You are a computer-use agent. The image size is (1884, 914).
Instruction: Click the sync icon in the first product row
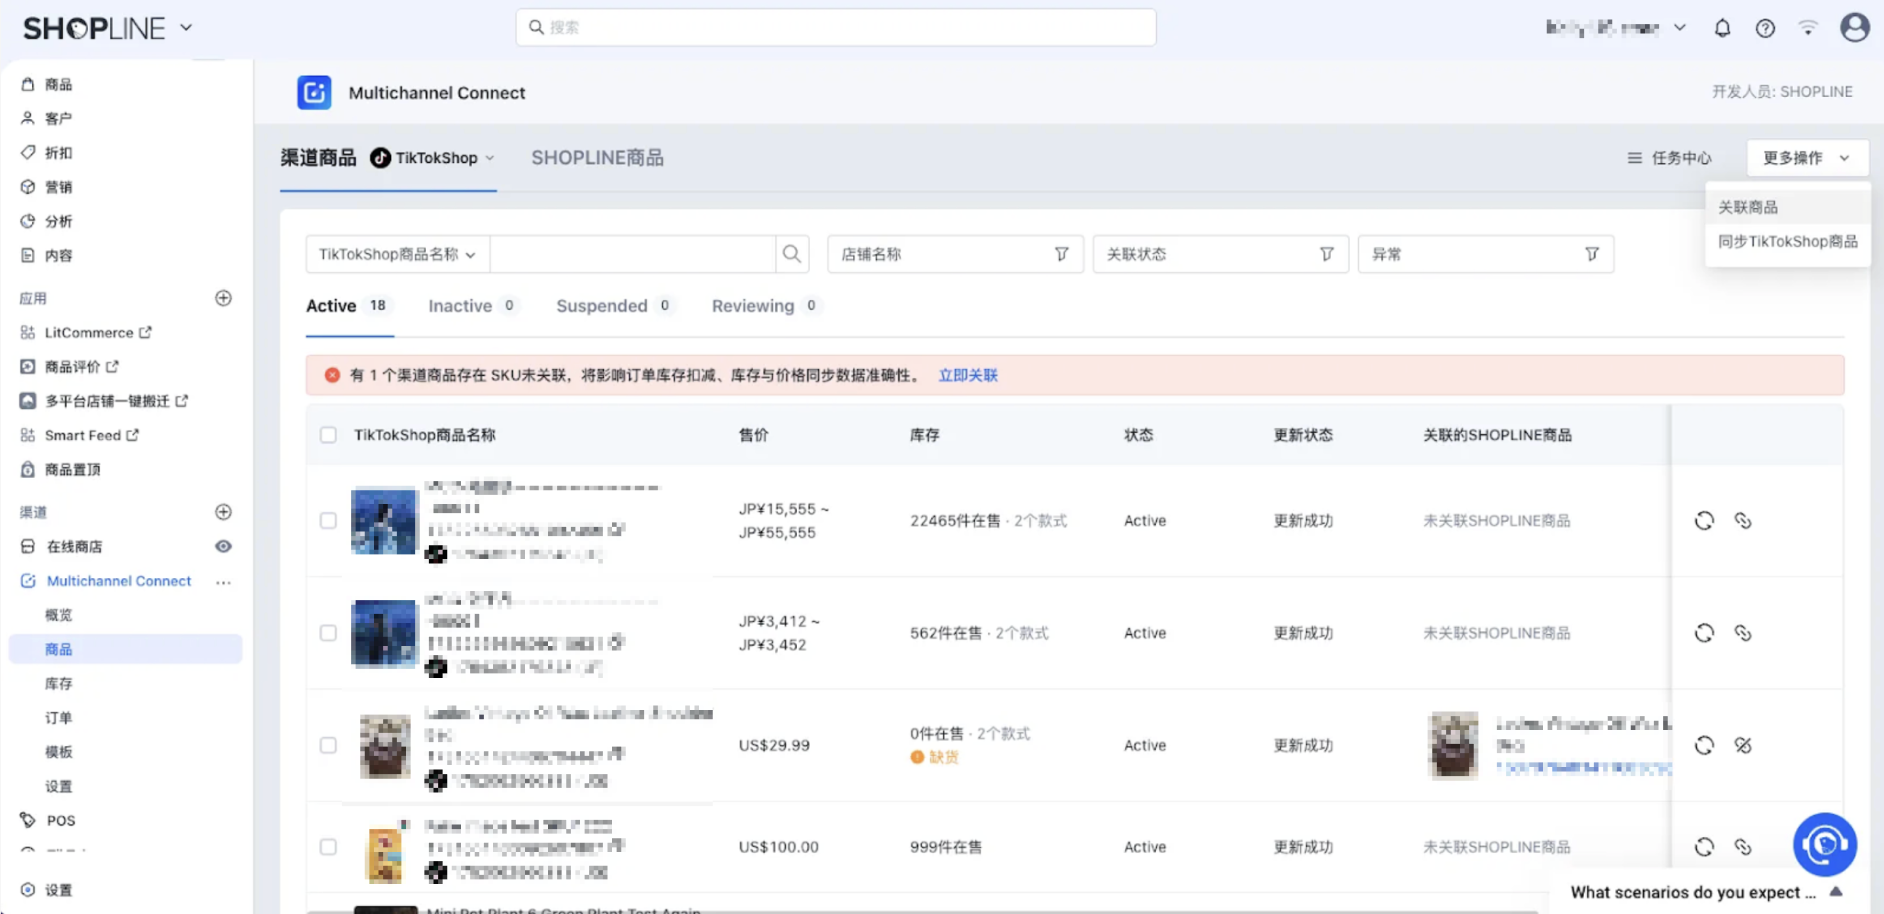pos(1704,521)
